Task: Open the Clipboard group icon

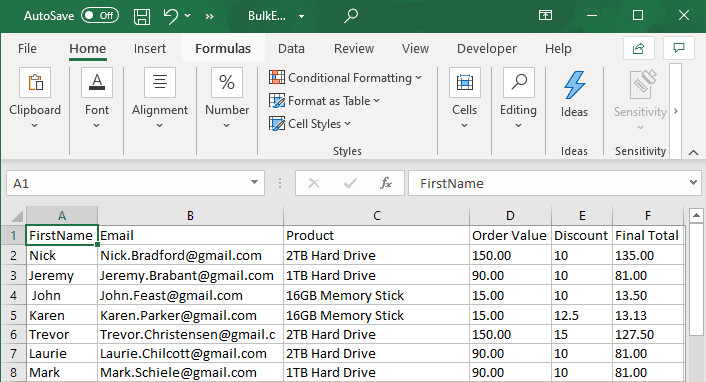Action: pyautogui.click(x=35, y=82)
